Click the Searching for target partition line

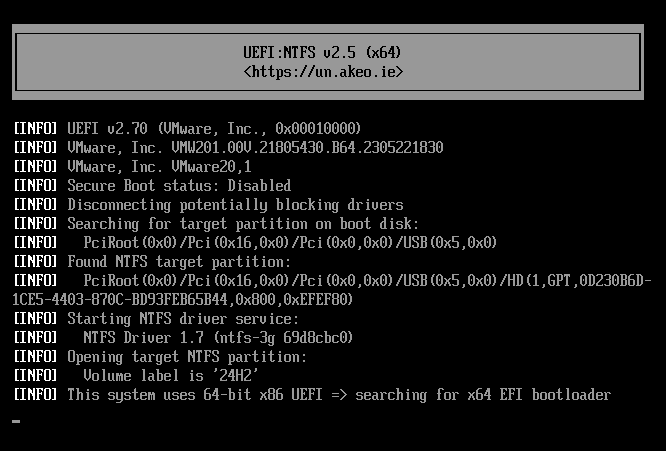(x=243, y=223)
